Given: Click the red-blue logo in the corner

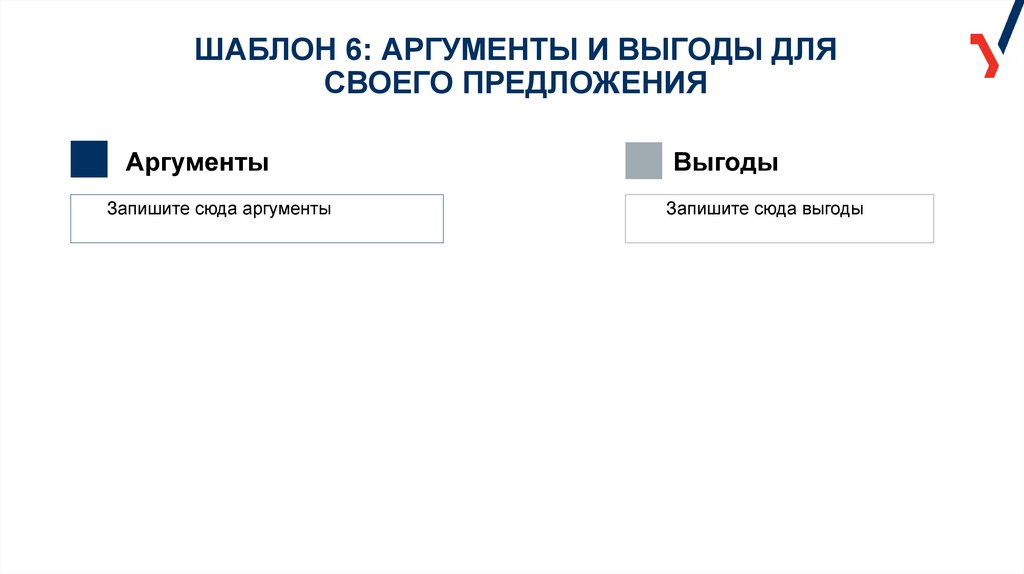Looking at the screenshot, I should click(985, 53).
